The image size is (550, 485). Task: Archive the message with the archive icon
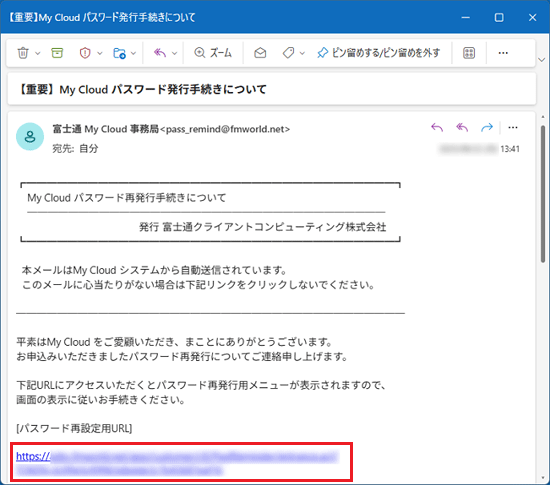tap(57, 53)
